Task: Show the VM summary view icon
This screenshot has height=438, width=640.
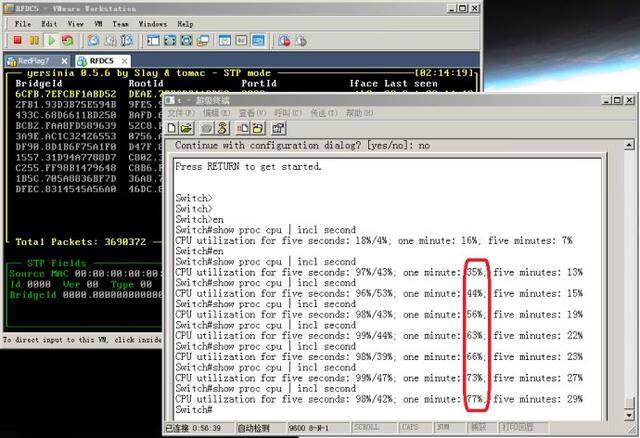Action: click(x=224, y=40)
